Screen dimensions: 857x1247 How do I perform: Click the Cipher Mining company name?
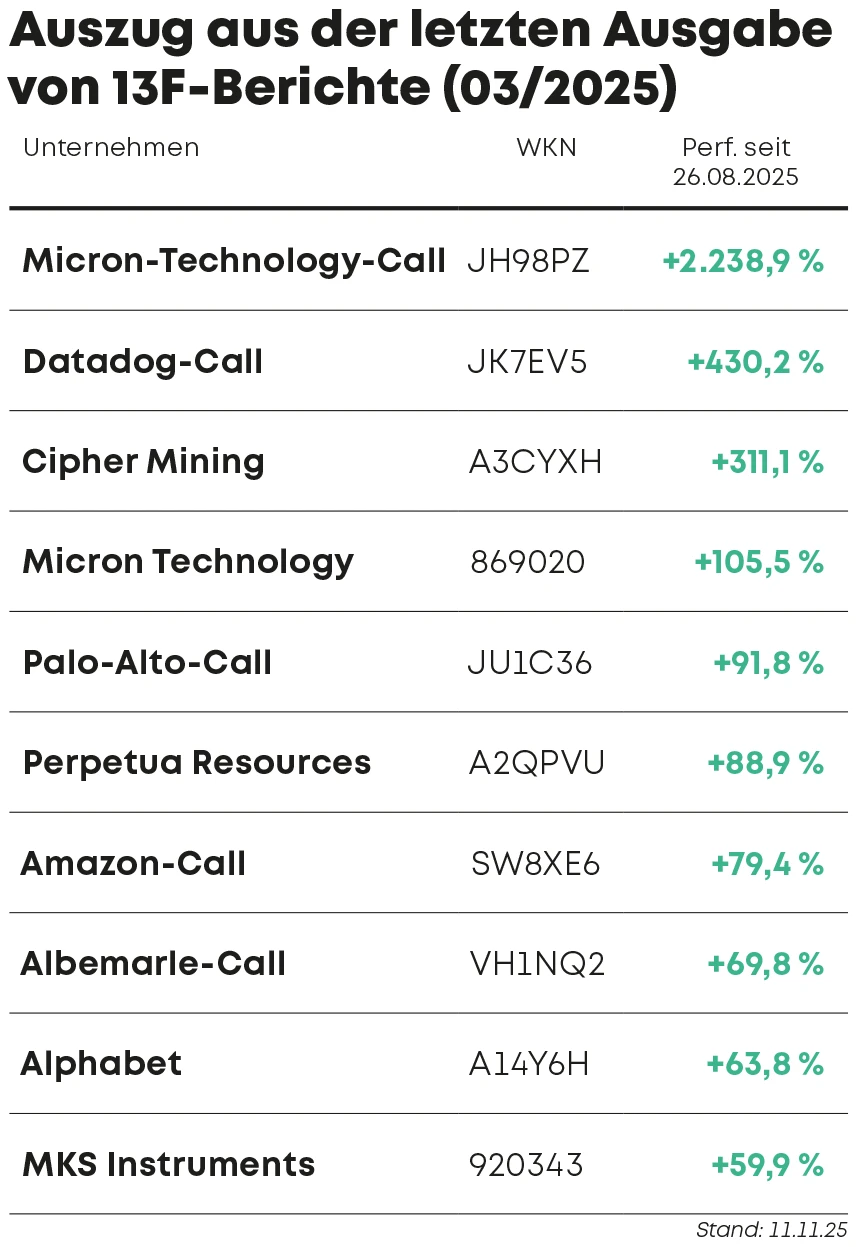[x=143, y=462]
